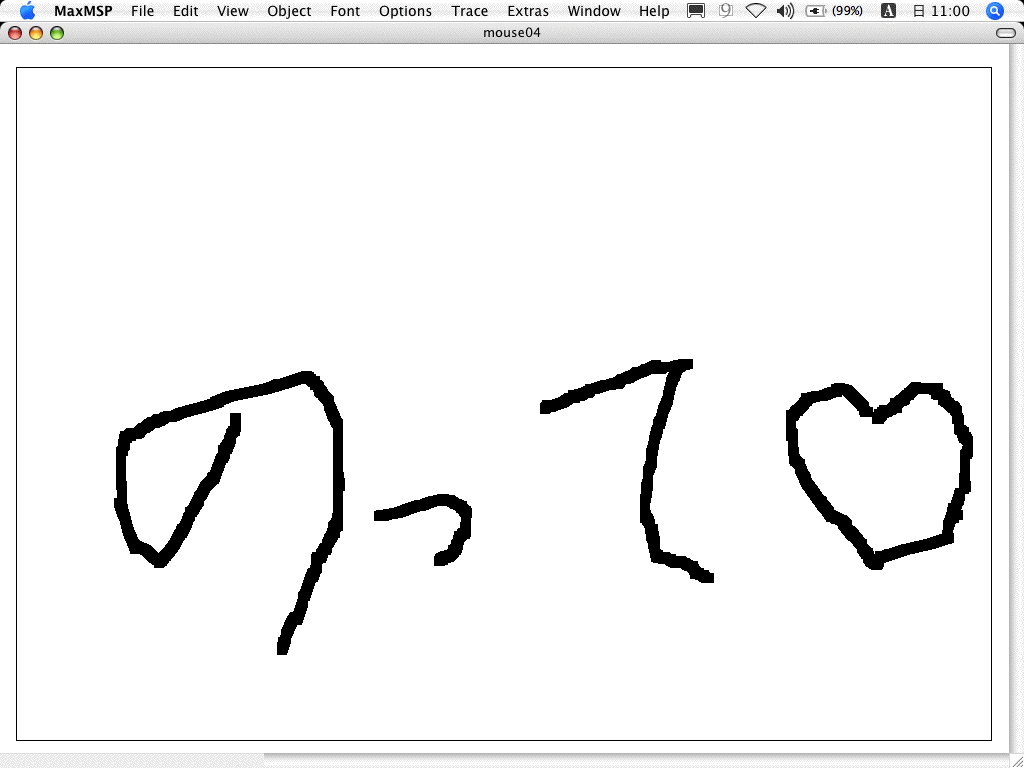
Task: Open the MaxMSP application menu
Action: point(83,11)
